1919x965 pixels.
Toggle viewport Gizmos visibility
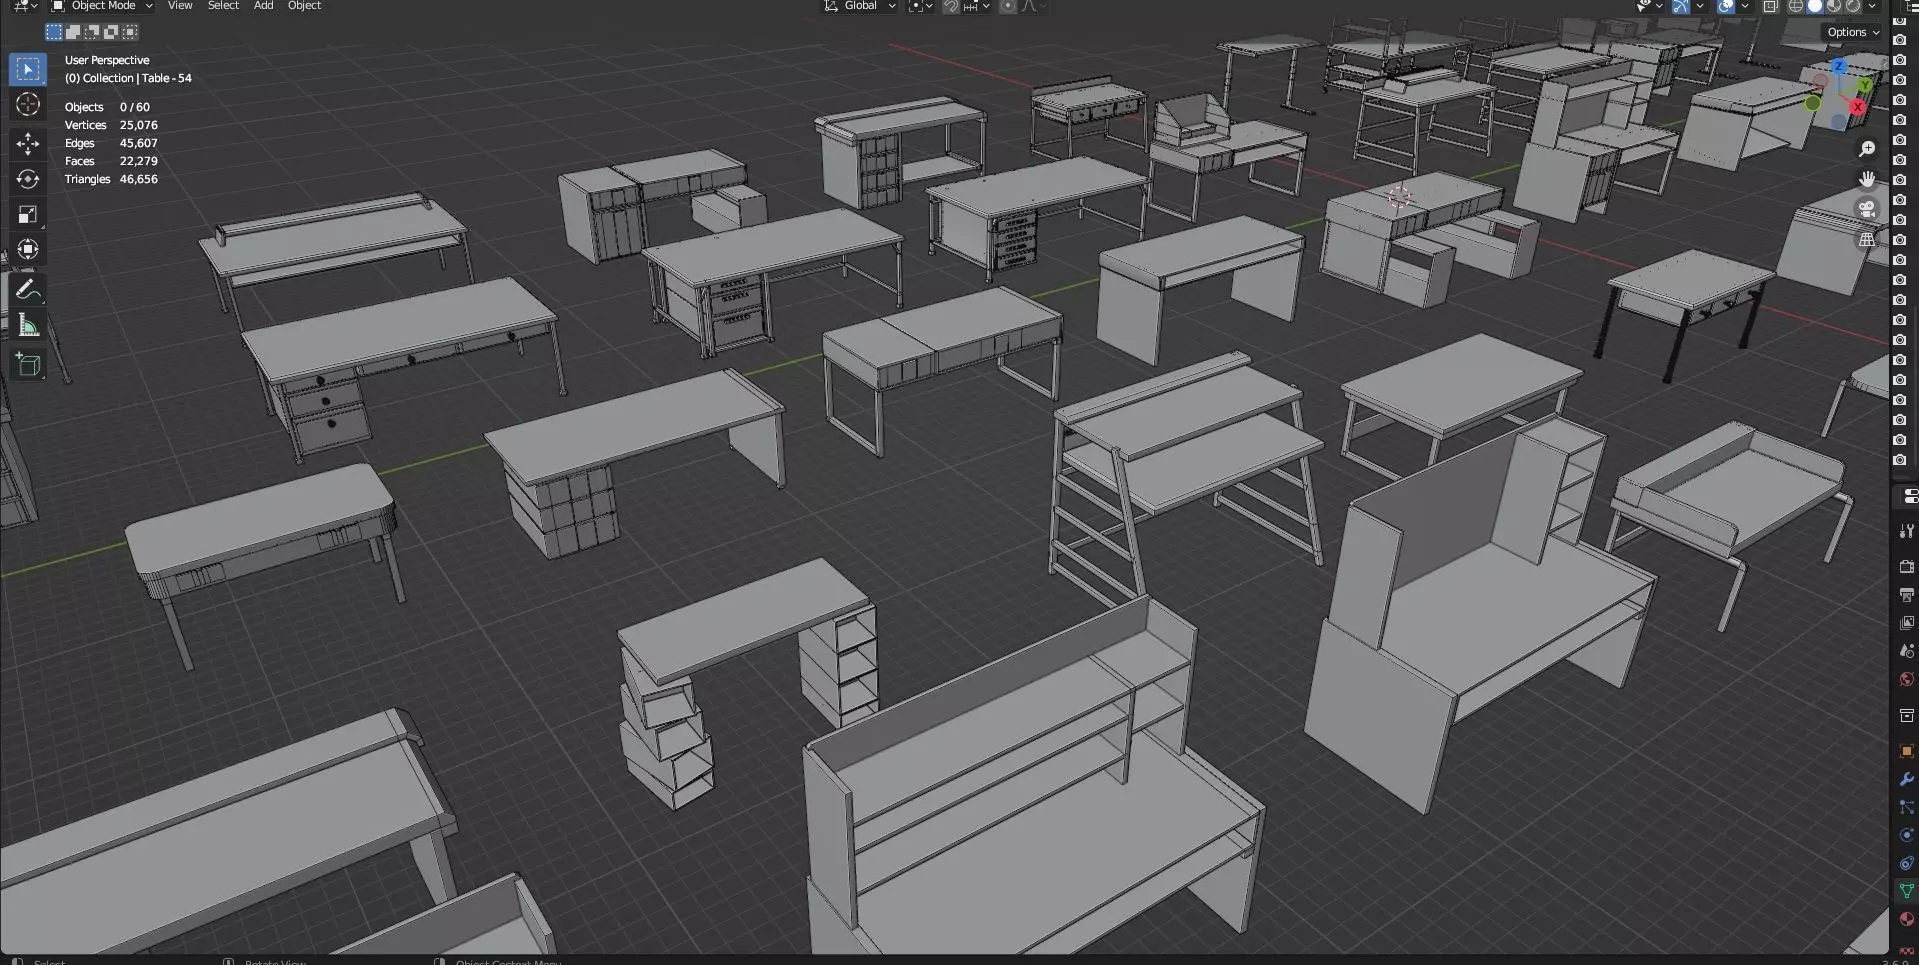point(1680,6)
